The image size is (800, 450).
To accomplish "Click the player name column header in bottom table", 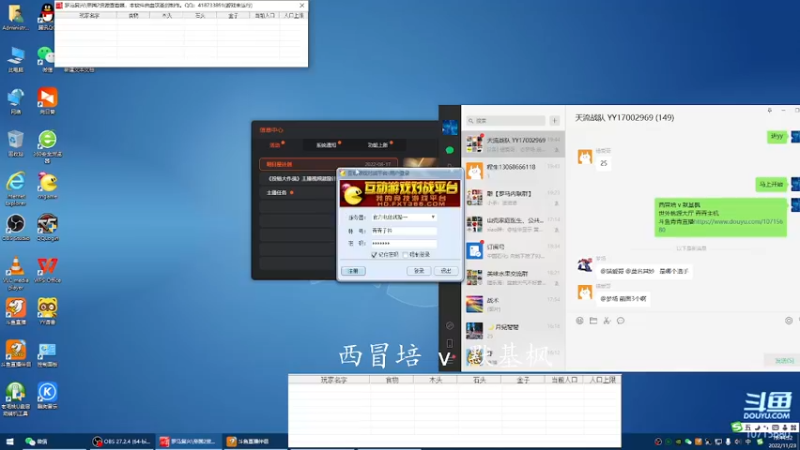I will 334,380.
